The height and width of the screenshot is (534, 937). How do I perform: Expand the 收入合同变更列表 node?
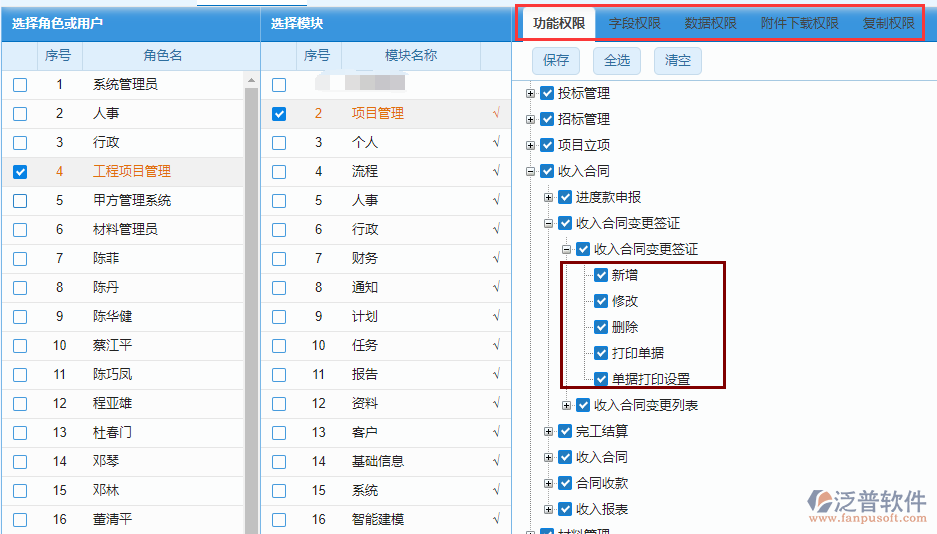pyautogui.click(x=567, y=406)
